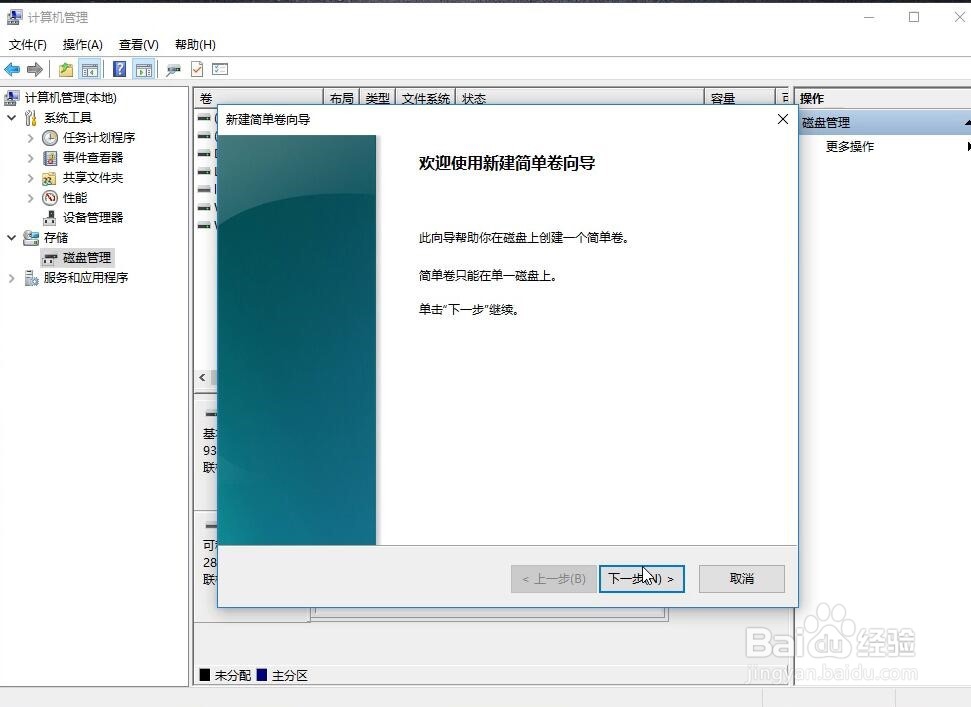Click the 简单卷只能在单一磁盘上 text
Viewport: 971px width, 707px height.
tap(488, 276)
